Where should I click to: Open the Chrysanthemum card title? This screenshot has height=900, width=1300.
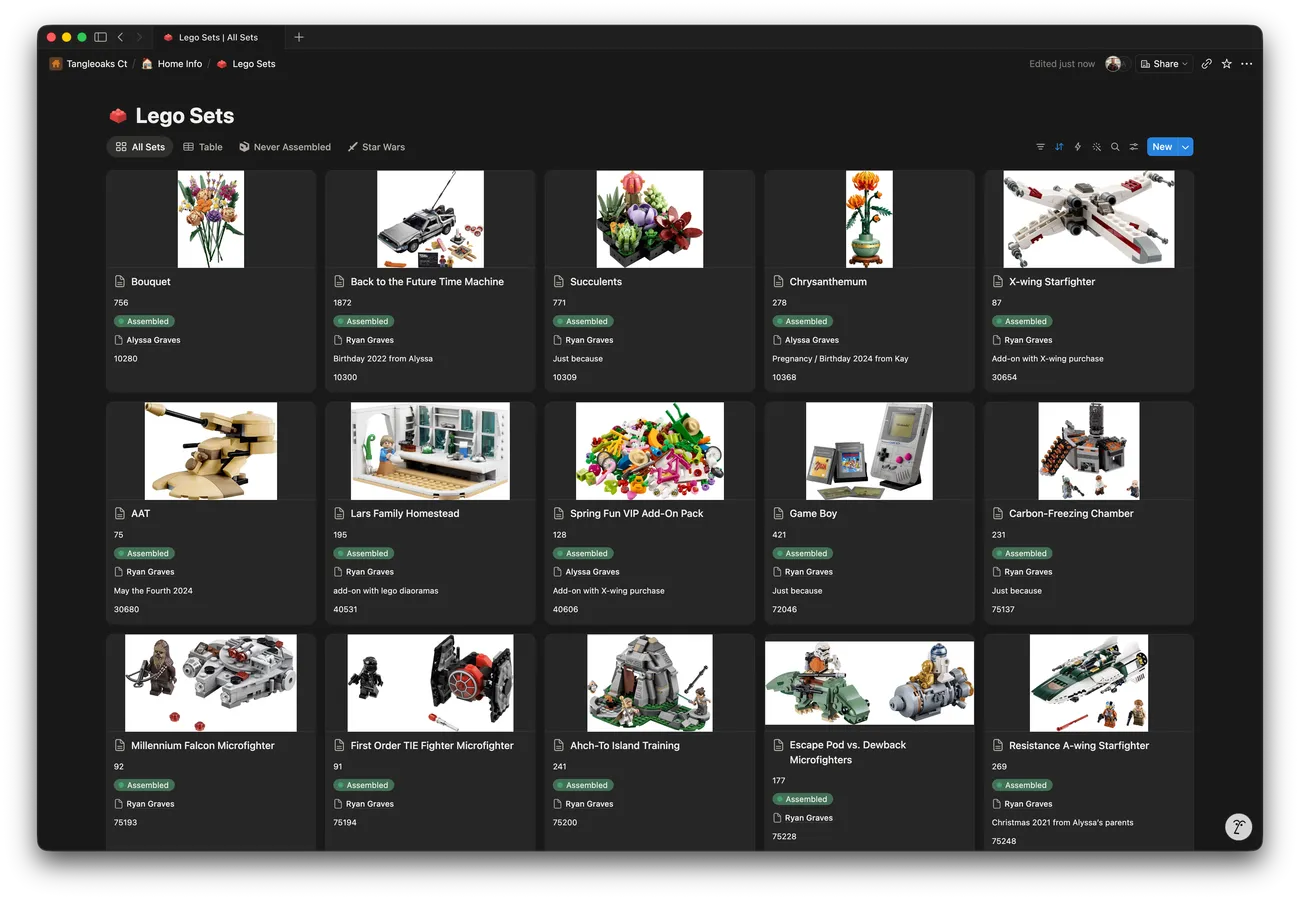828,282
